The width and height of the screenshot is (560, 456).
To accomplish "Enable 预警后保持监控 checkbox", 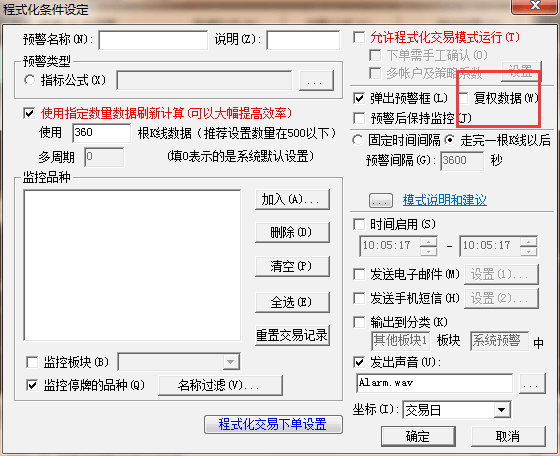I will 359,118.
